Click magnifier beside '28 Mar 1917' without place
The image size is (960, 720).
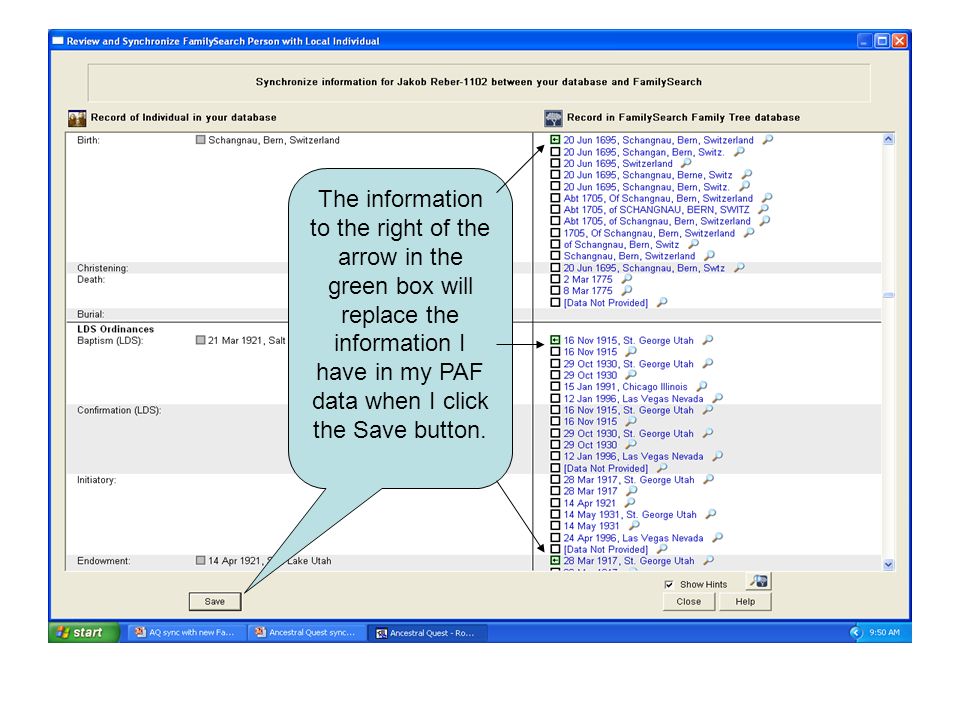click(x=632, y=491)
